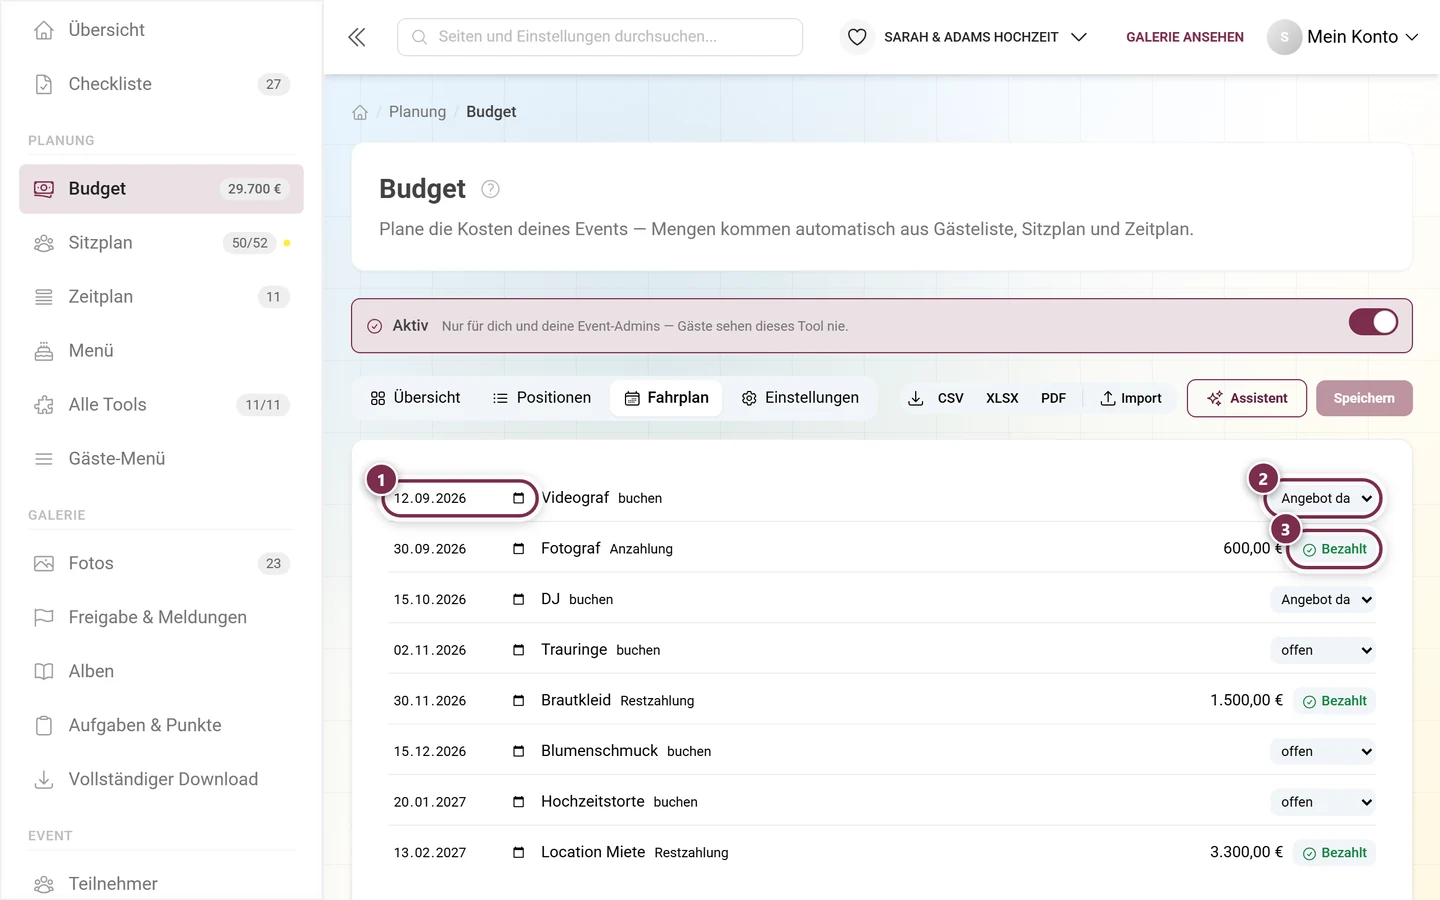This screenshot has height=900, width=1440.
Task: Open calendar picker for 13.02.2027
Action: (518, 853)
